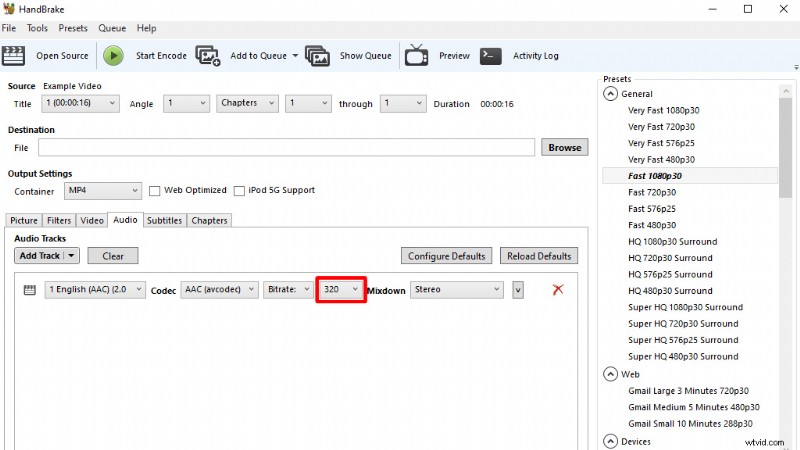Enable the iPod 5G Support checkbox
The image size is (800, 450).
coord(239,191)
